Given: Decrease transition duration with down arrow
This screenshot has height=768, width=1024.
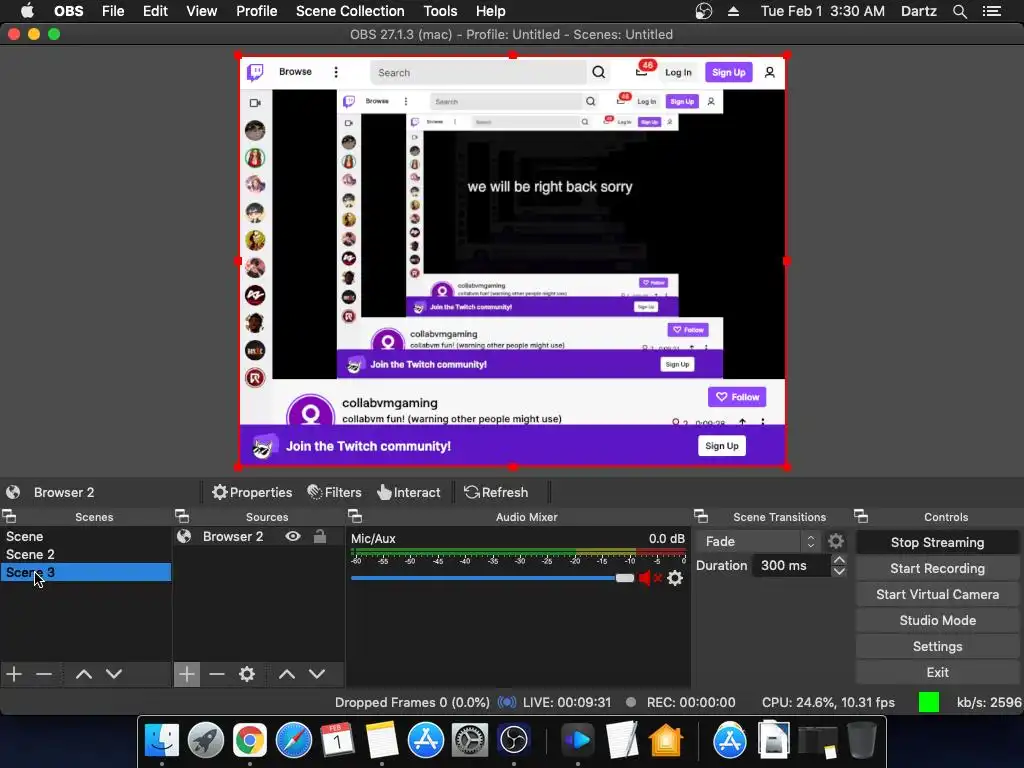Looking at the screenshot, I should (x=839, y=571).
